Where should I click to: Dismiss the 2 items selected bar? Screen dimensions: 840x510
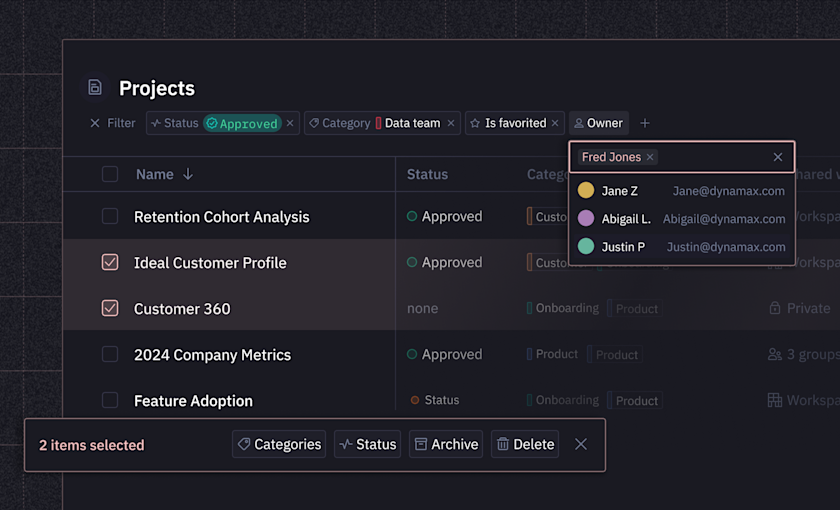tap(581, 444)
